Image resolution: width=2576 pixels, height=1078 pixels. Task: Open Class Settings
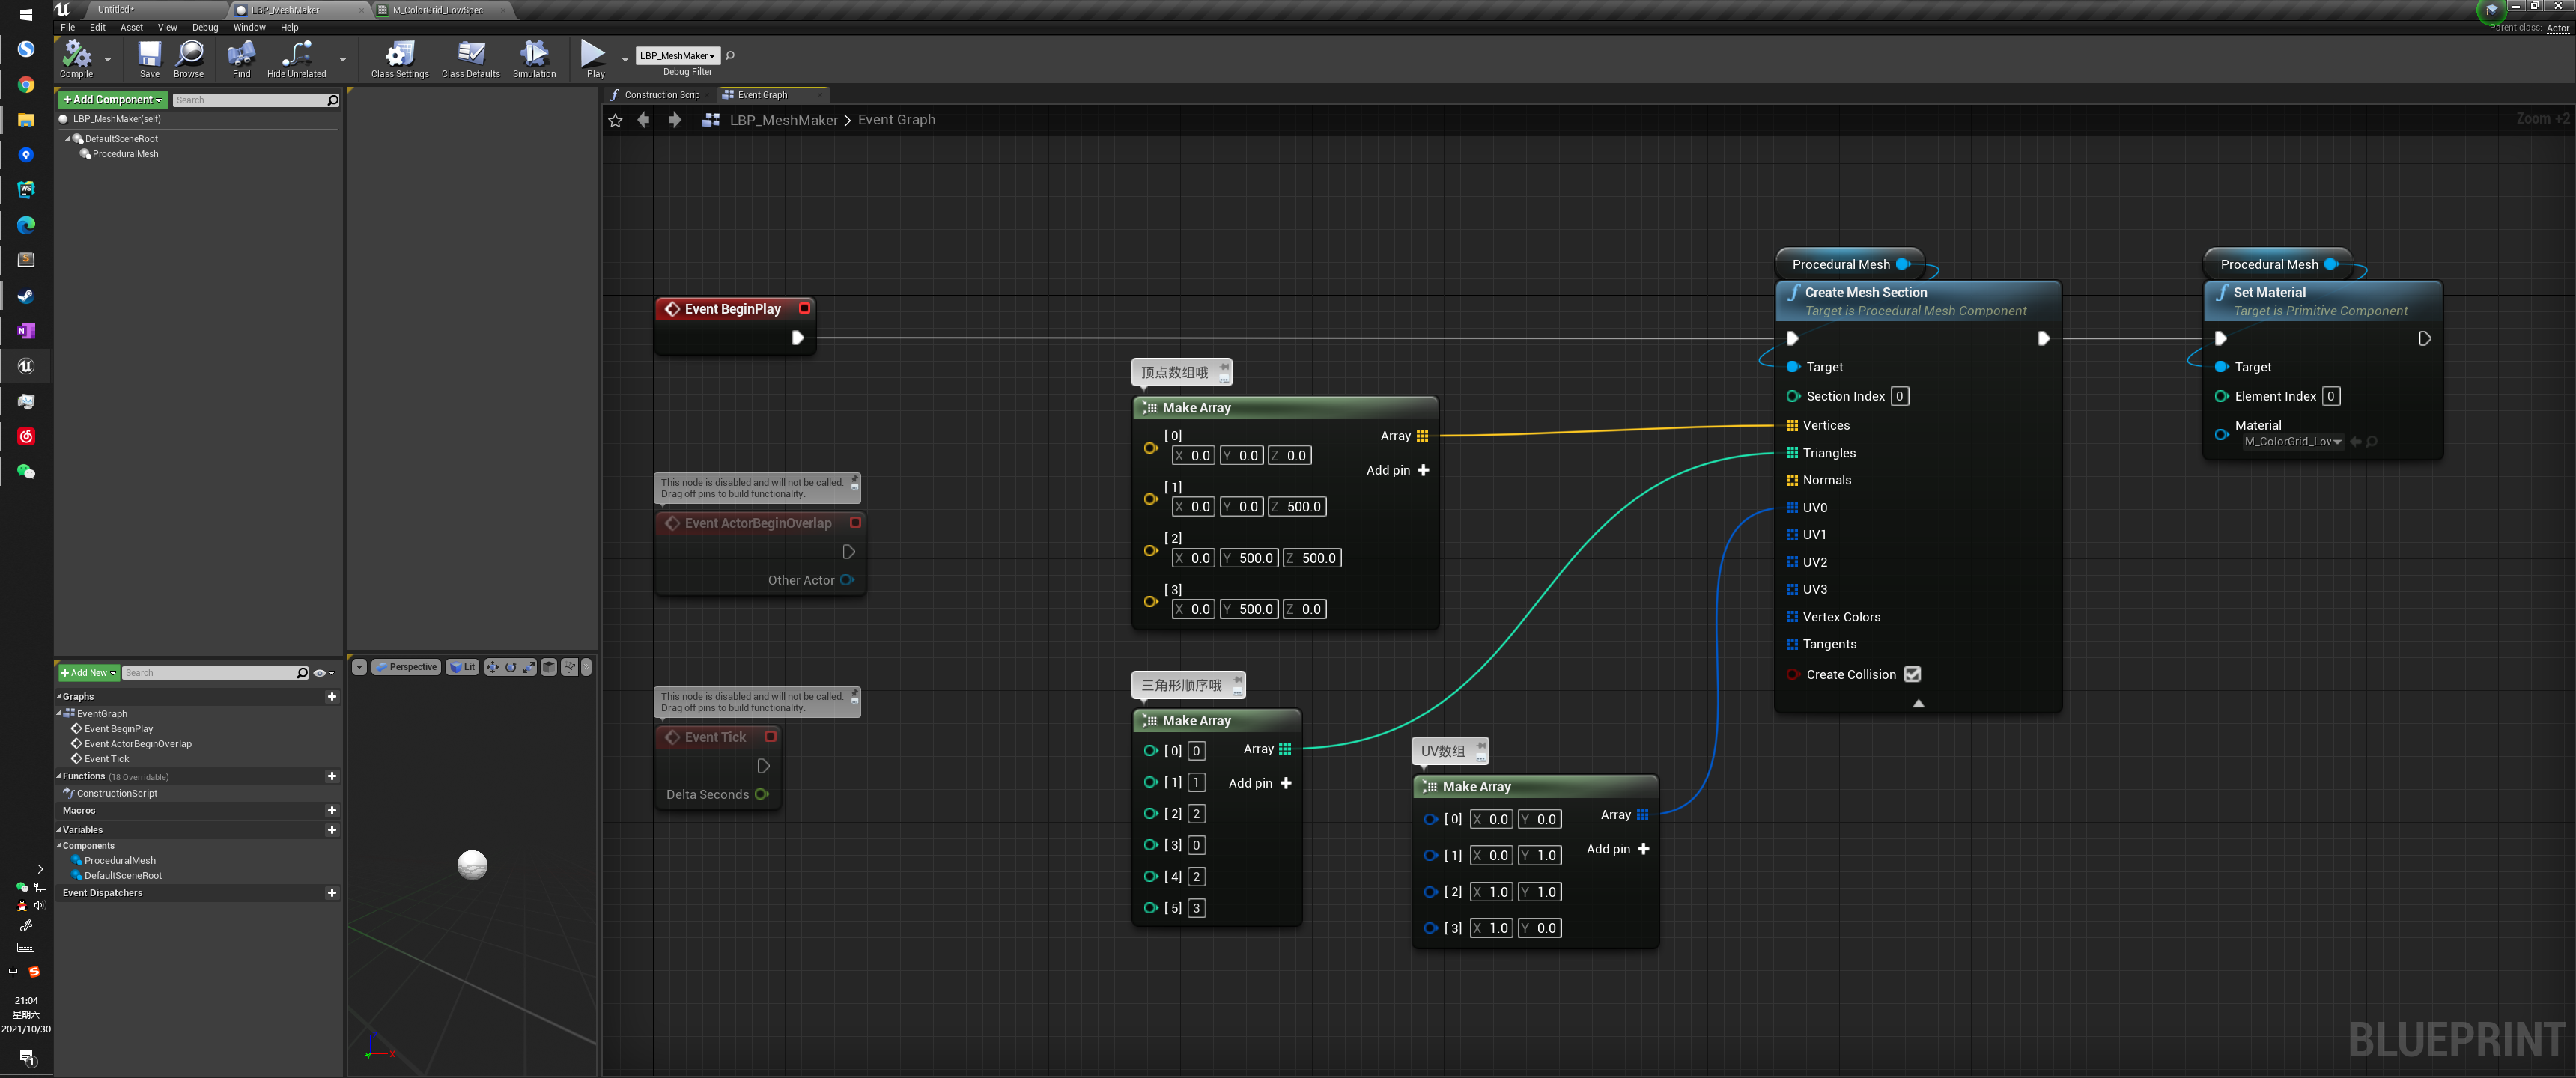tap(398, 58)
